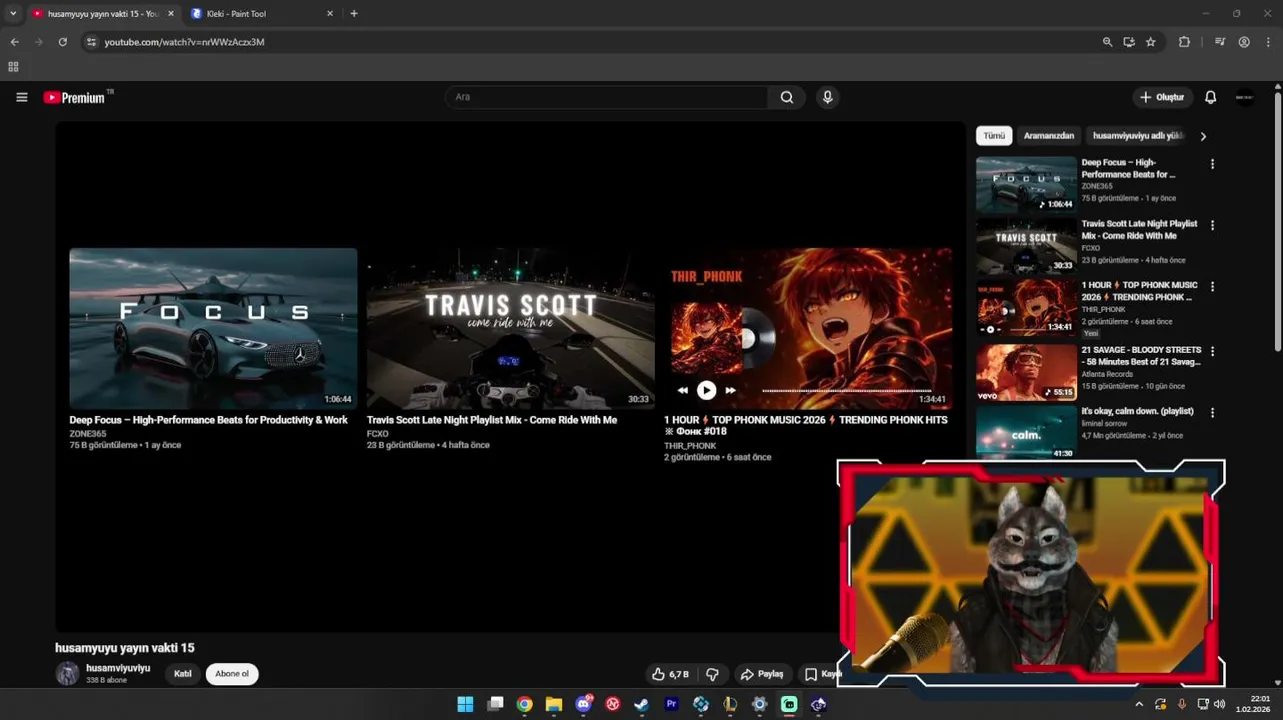Click the address bar URL field

coord(590,42)
